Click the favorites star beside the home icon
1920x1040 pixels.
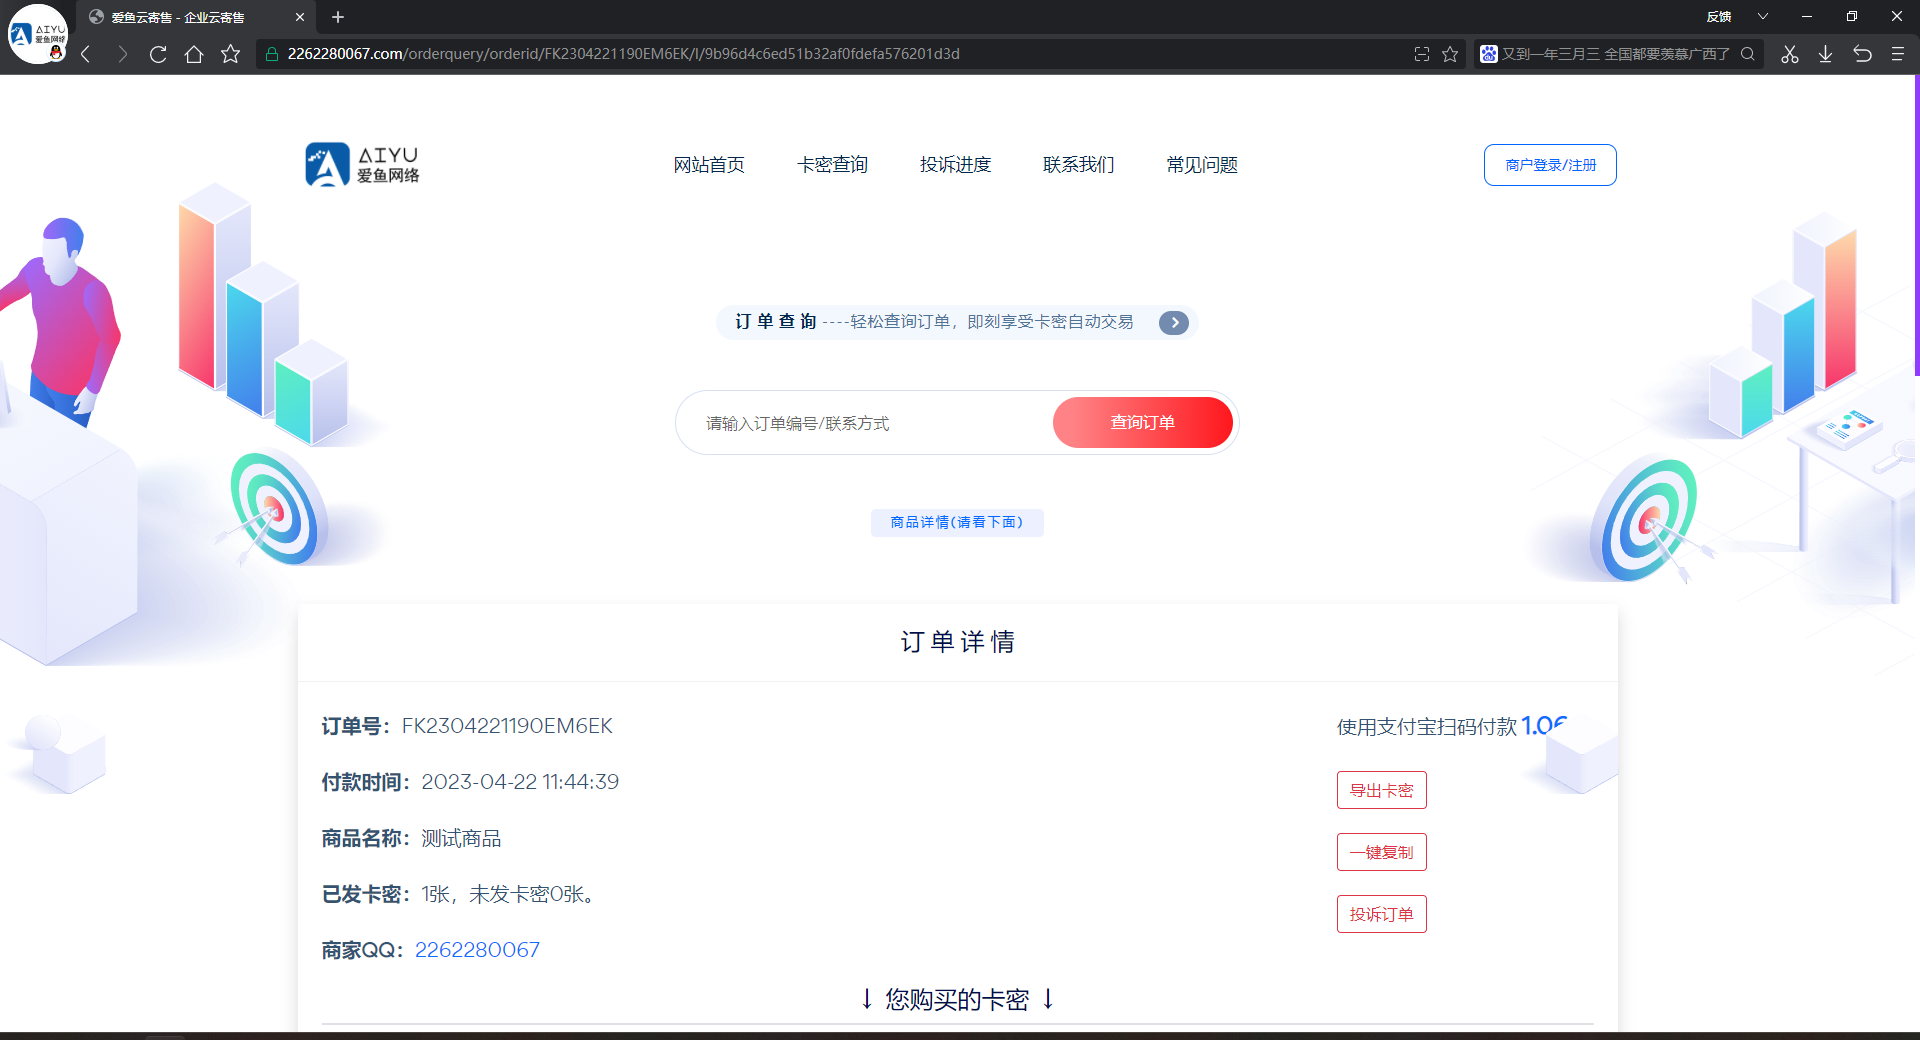point(231,54)
